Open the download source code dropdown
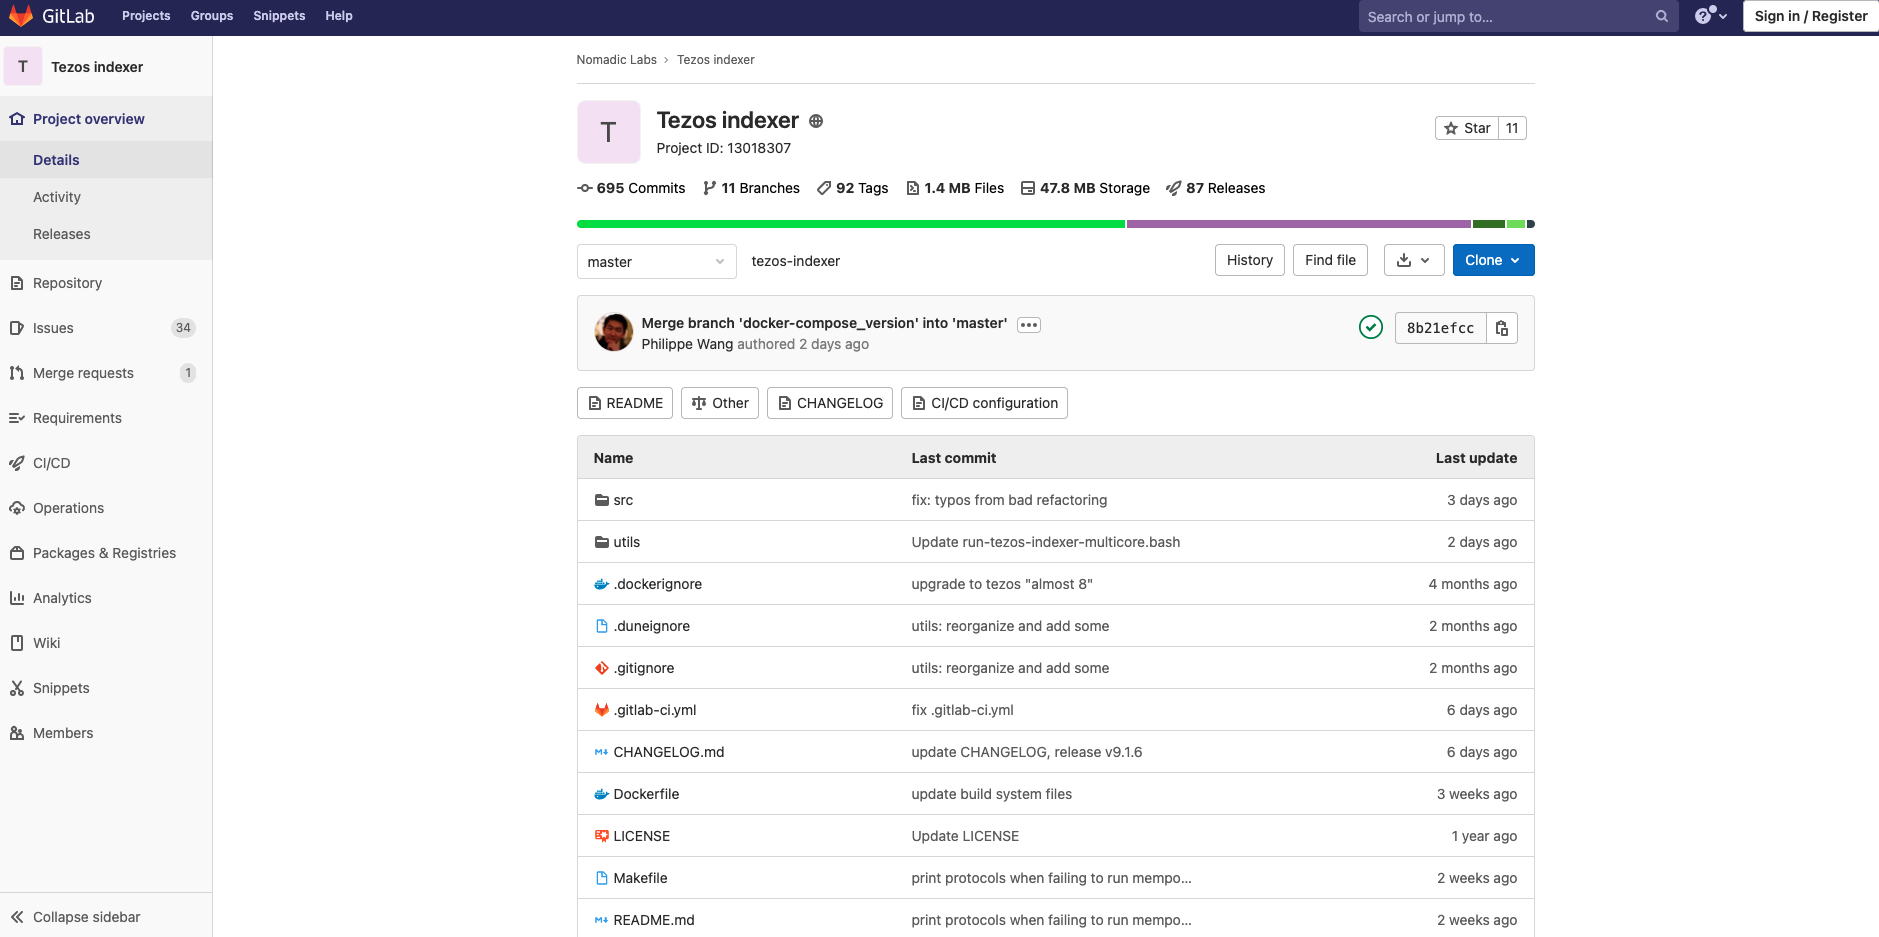 (1413, 260)
